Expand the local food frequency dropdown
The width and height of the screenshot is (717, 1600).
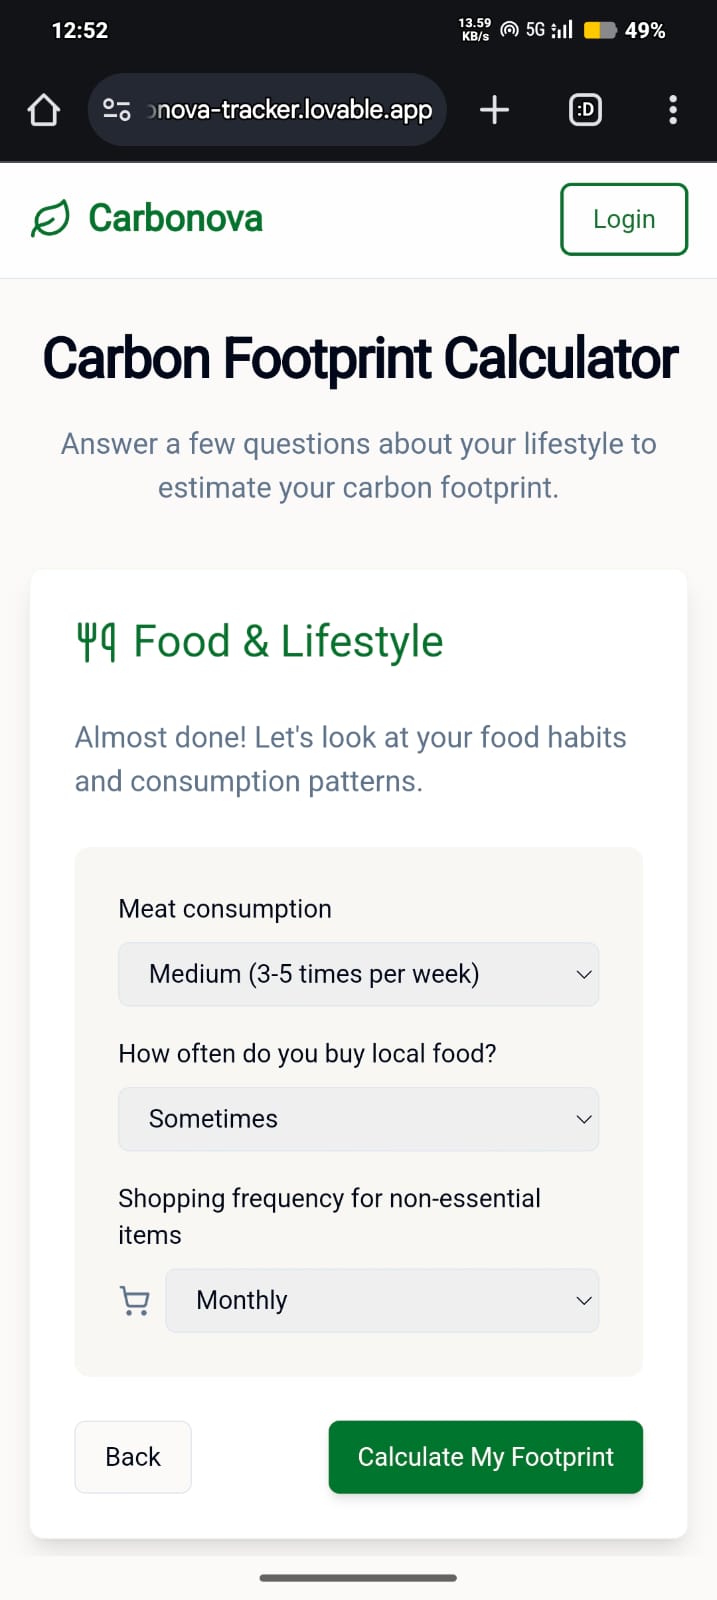[x=358, y=1119]
